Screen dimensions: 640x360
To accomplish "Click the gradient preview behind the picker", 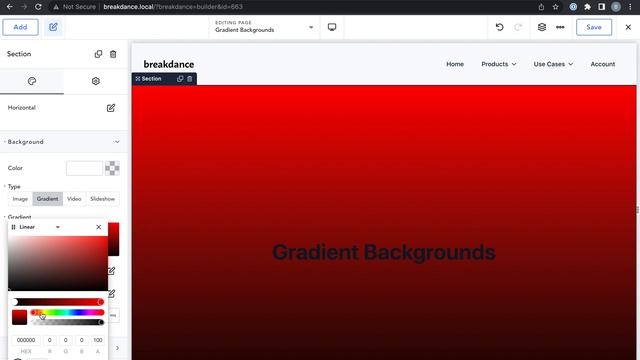I will coord(113,239).
